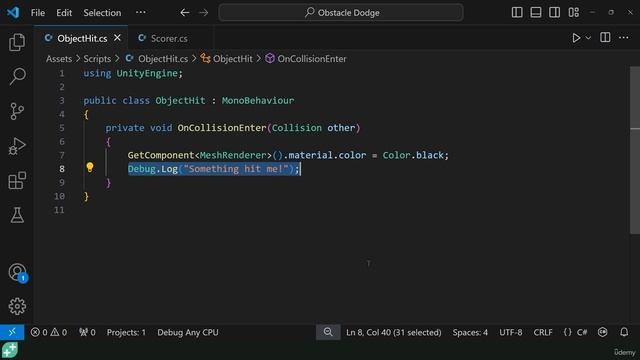The height and width of the screenshot is (360, 640).
Task: Open the Explorer view in activity bar
Action: point(17,42)
